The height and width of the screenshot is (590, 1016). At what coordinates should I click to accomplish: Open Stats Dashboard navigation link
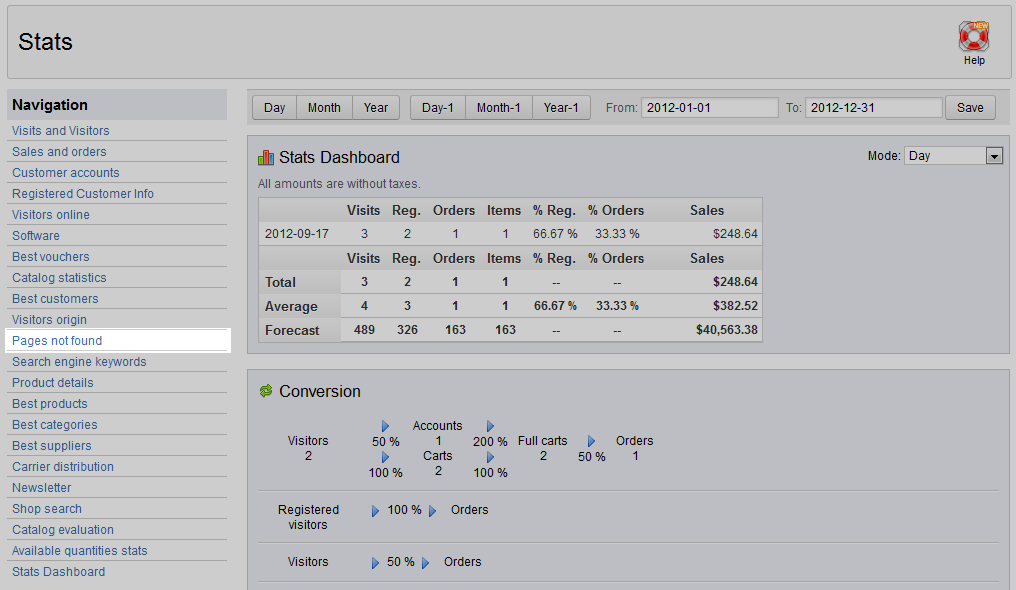[x=58, y=572]
